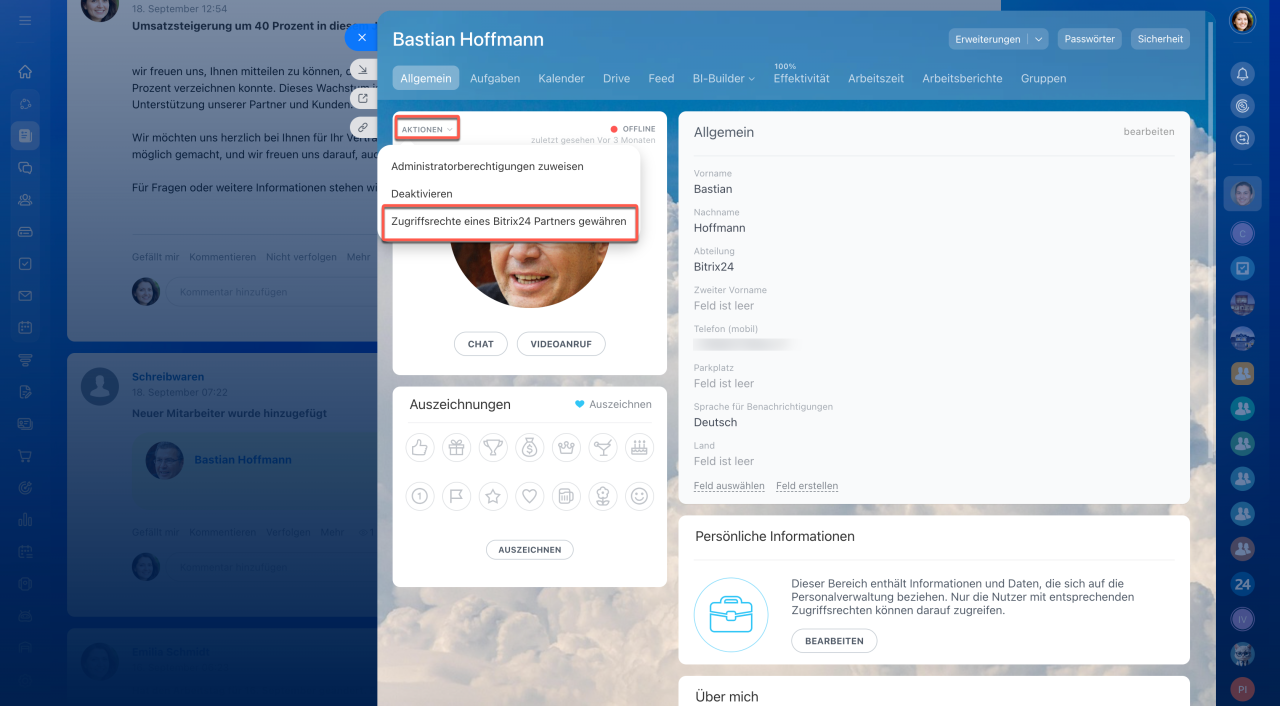Open the mail envelope icon in left sidebar

[x=25, y=296]
